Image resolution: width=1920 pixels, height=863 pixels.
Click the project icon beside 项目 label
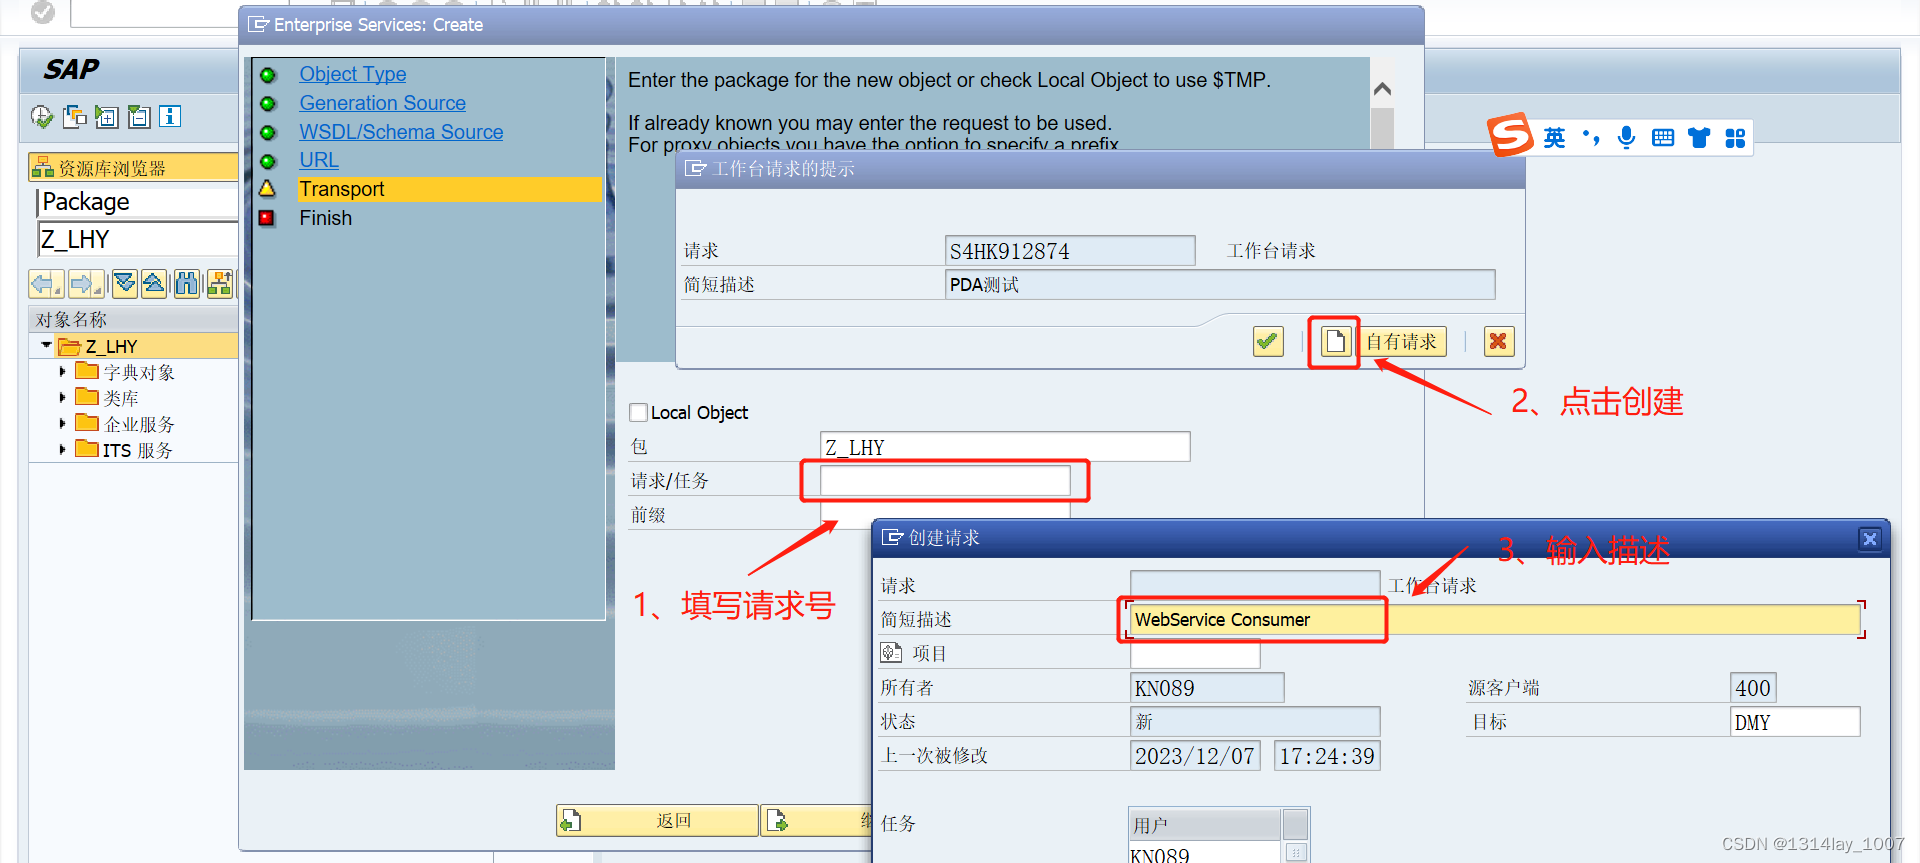891,653
